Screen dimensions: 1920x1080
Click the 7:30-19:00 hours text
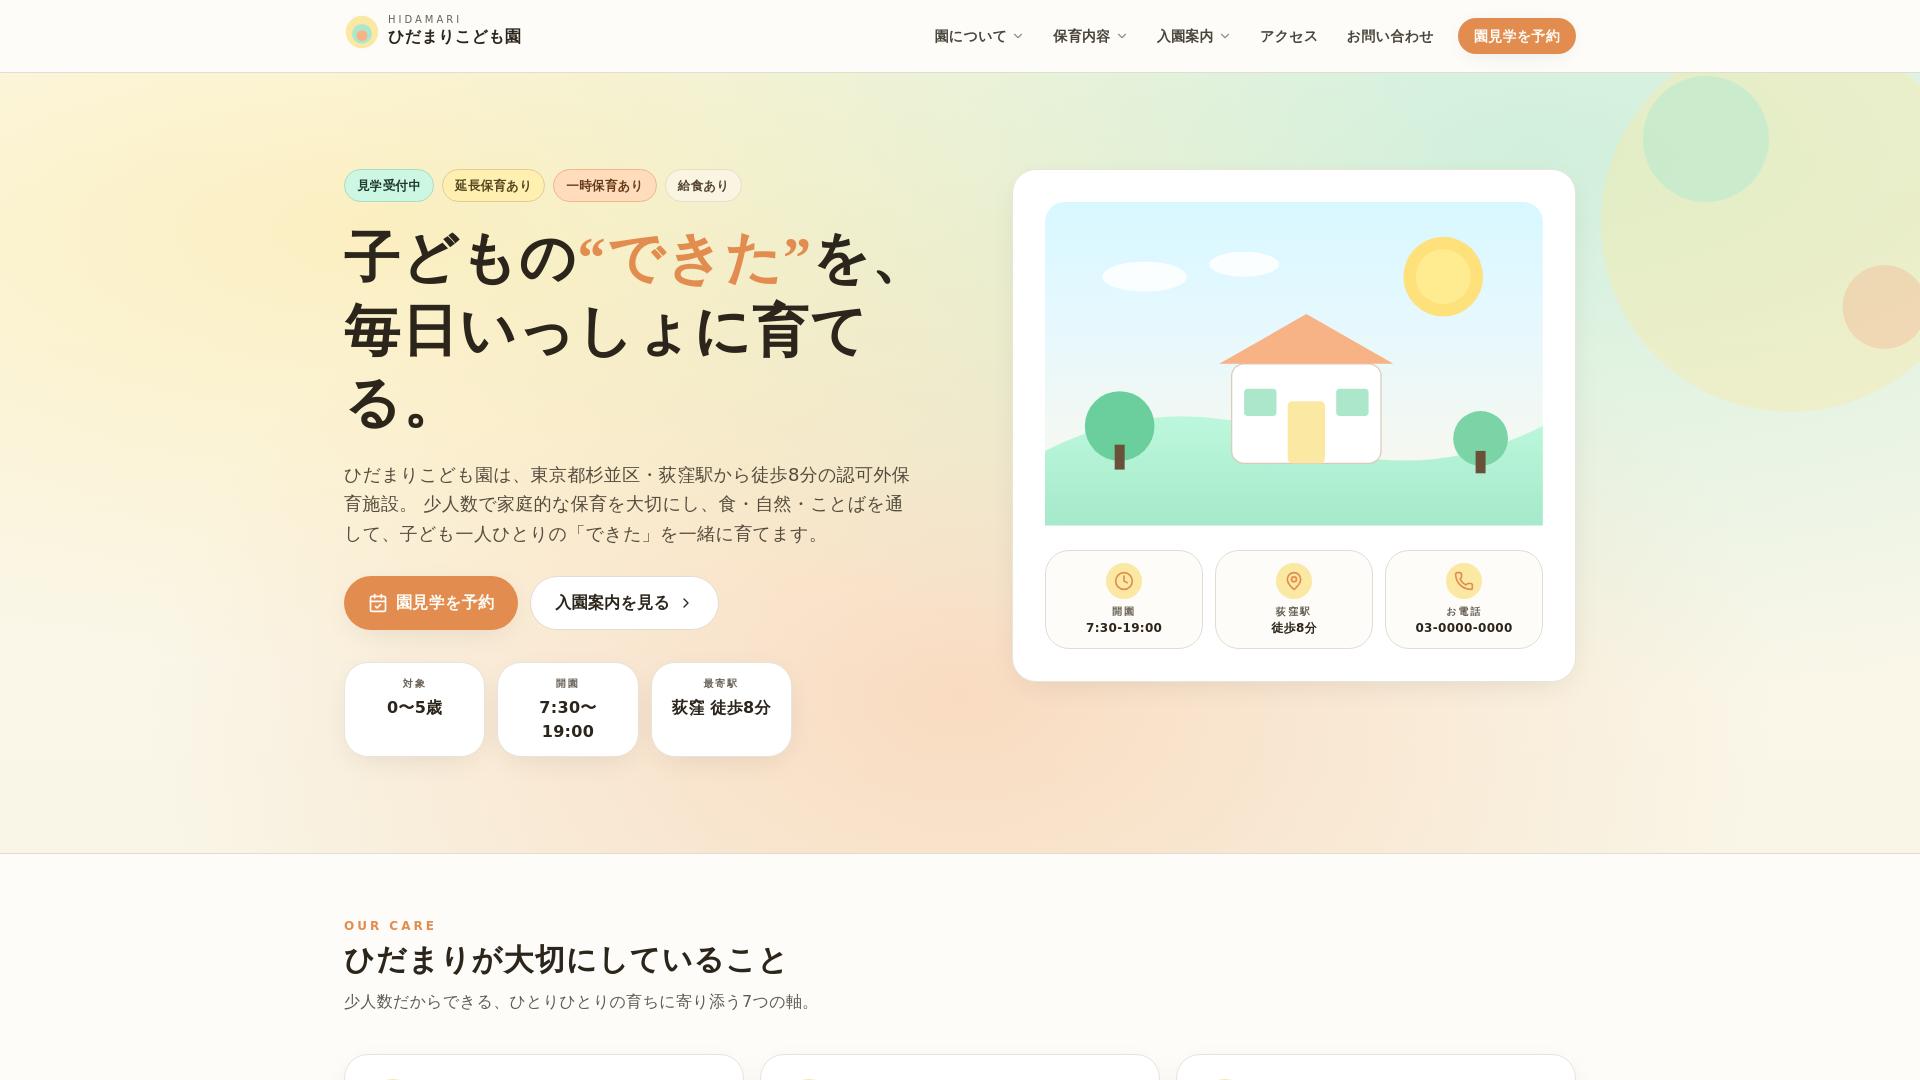click(x=1124, y=628)
